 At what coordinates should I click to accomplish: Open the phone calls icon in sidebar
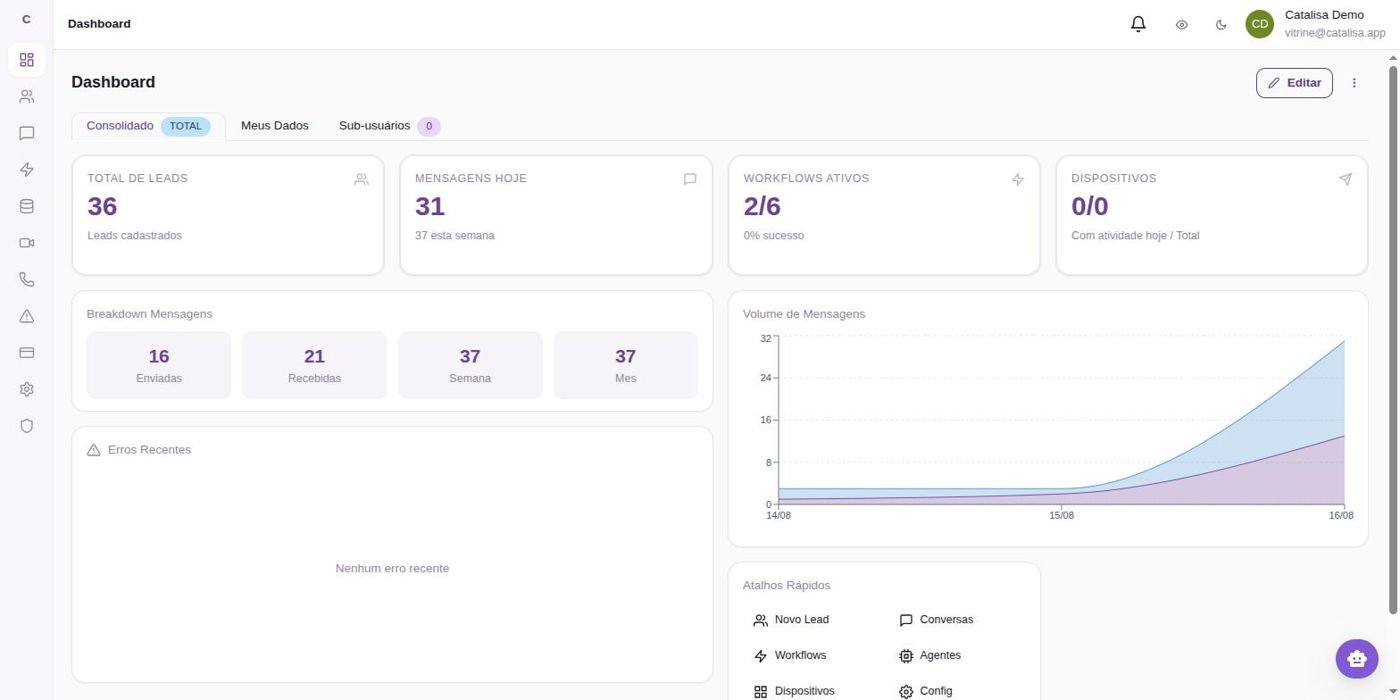coord(27,280)
